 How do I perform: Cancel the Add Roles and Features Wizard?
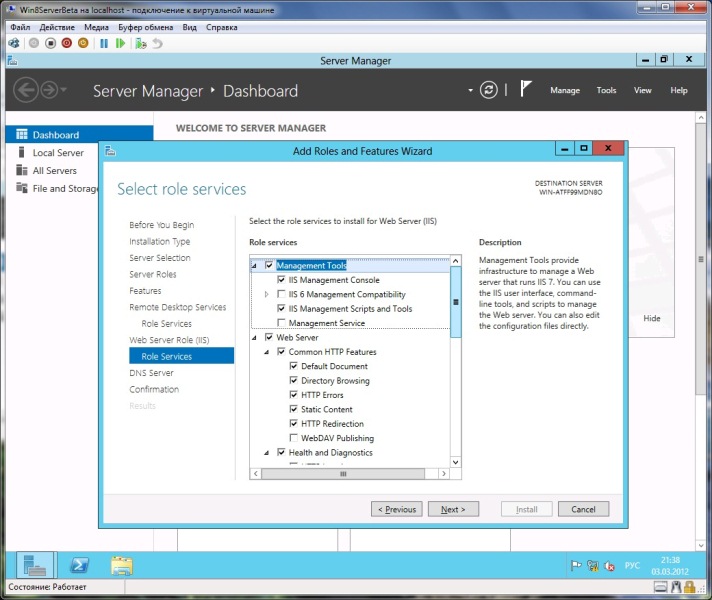[x=583, y=509]
